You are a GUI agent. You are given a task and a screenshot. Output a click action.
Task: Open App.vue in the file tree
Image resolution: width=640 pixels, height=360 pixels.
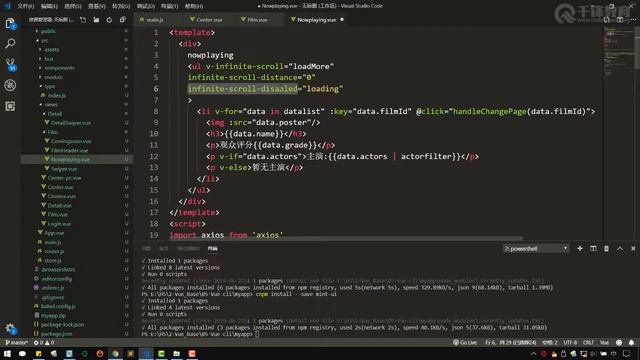pyautogui.click(x=54, y=233)
